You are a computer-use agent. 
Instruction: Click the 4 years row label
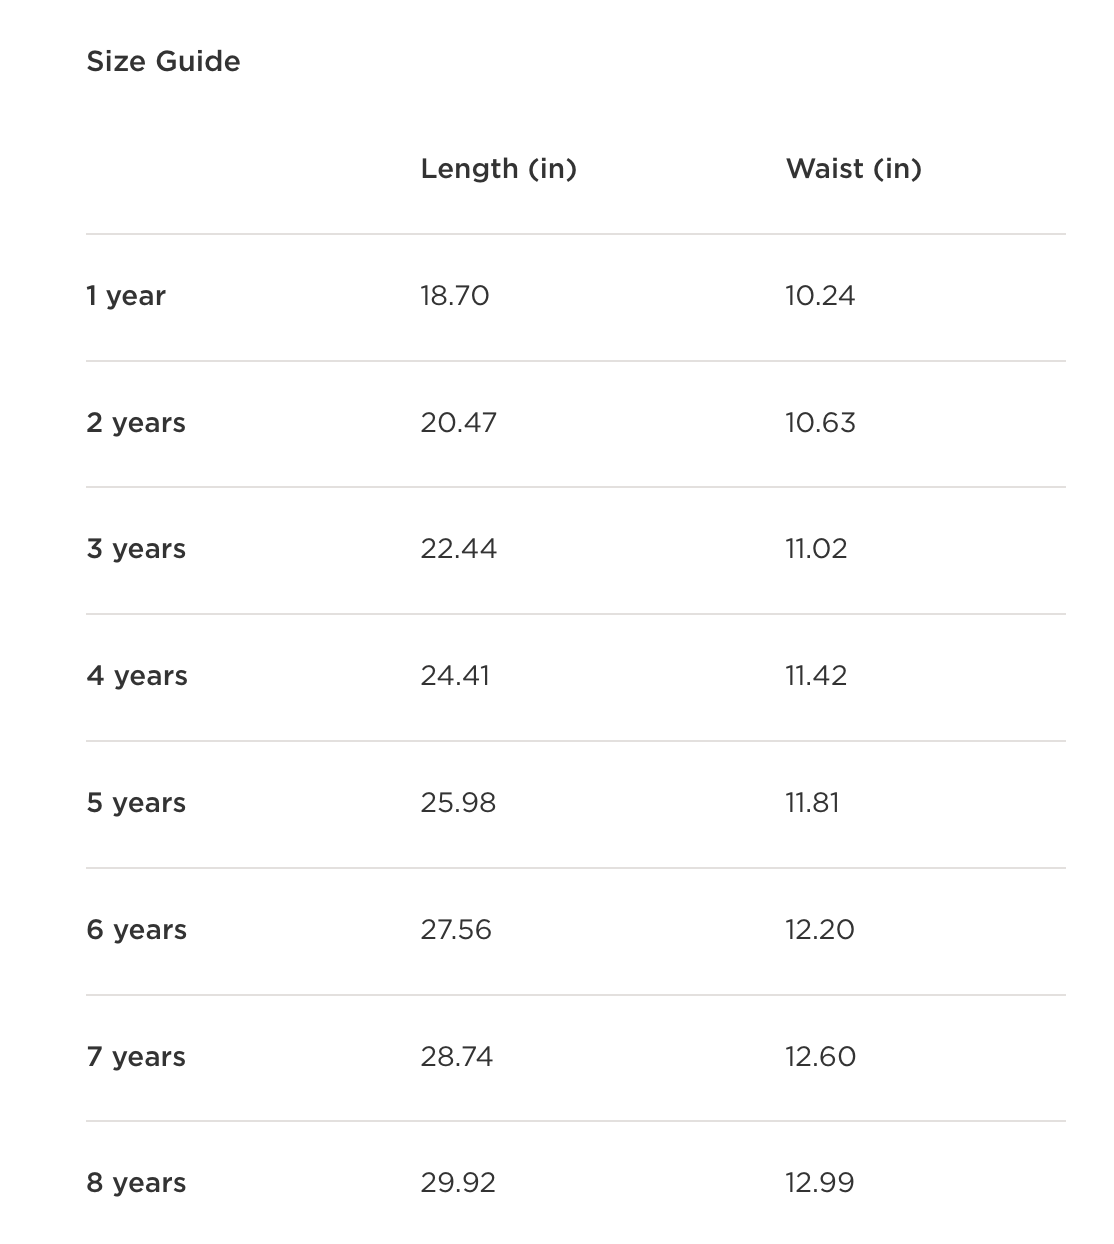point(137,677)
